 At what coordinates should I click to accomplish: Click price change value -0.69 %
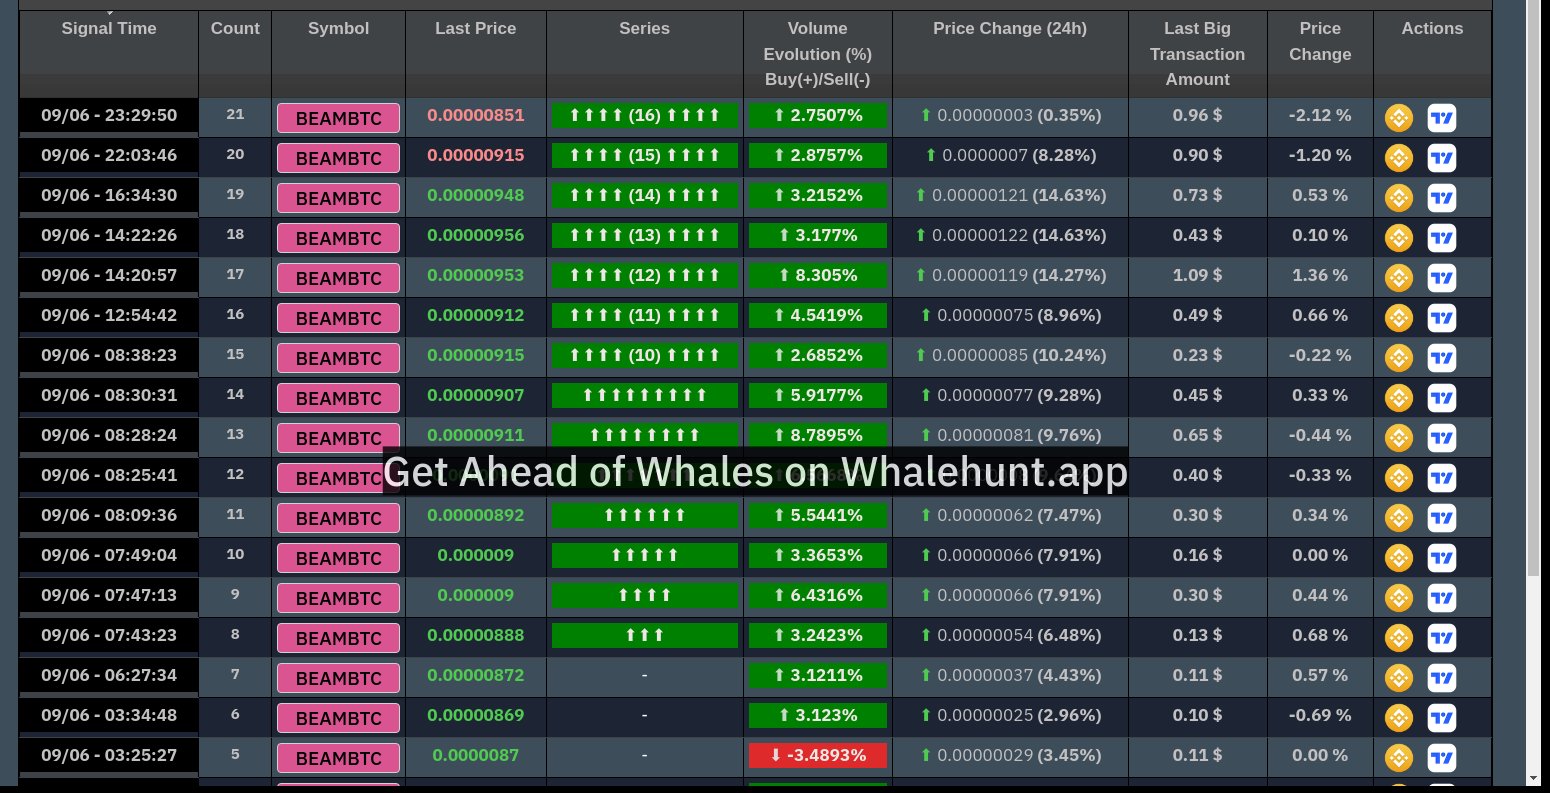coord(1320,715)
